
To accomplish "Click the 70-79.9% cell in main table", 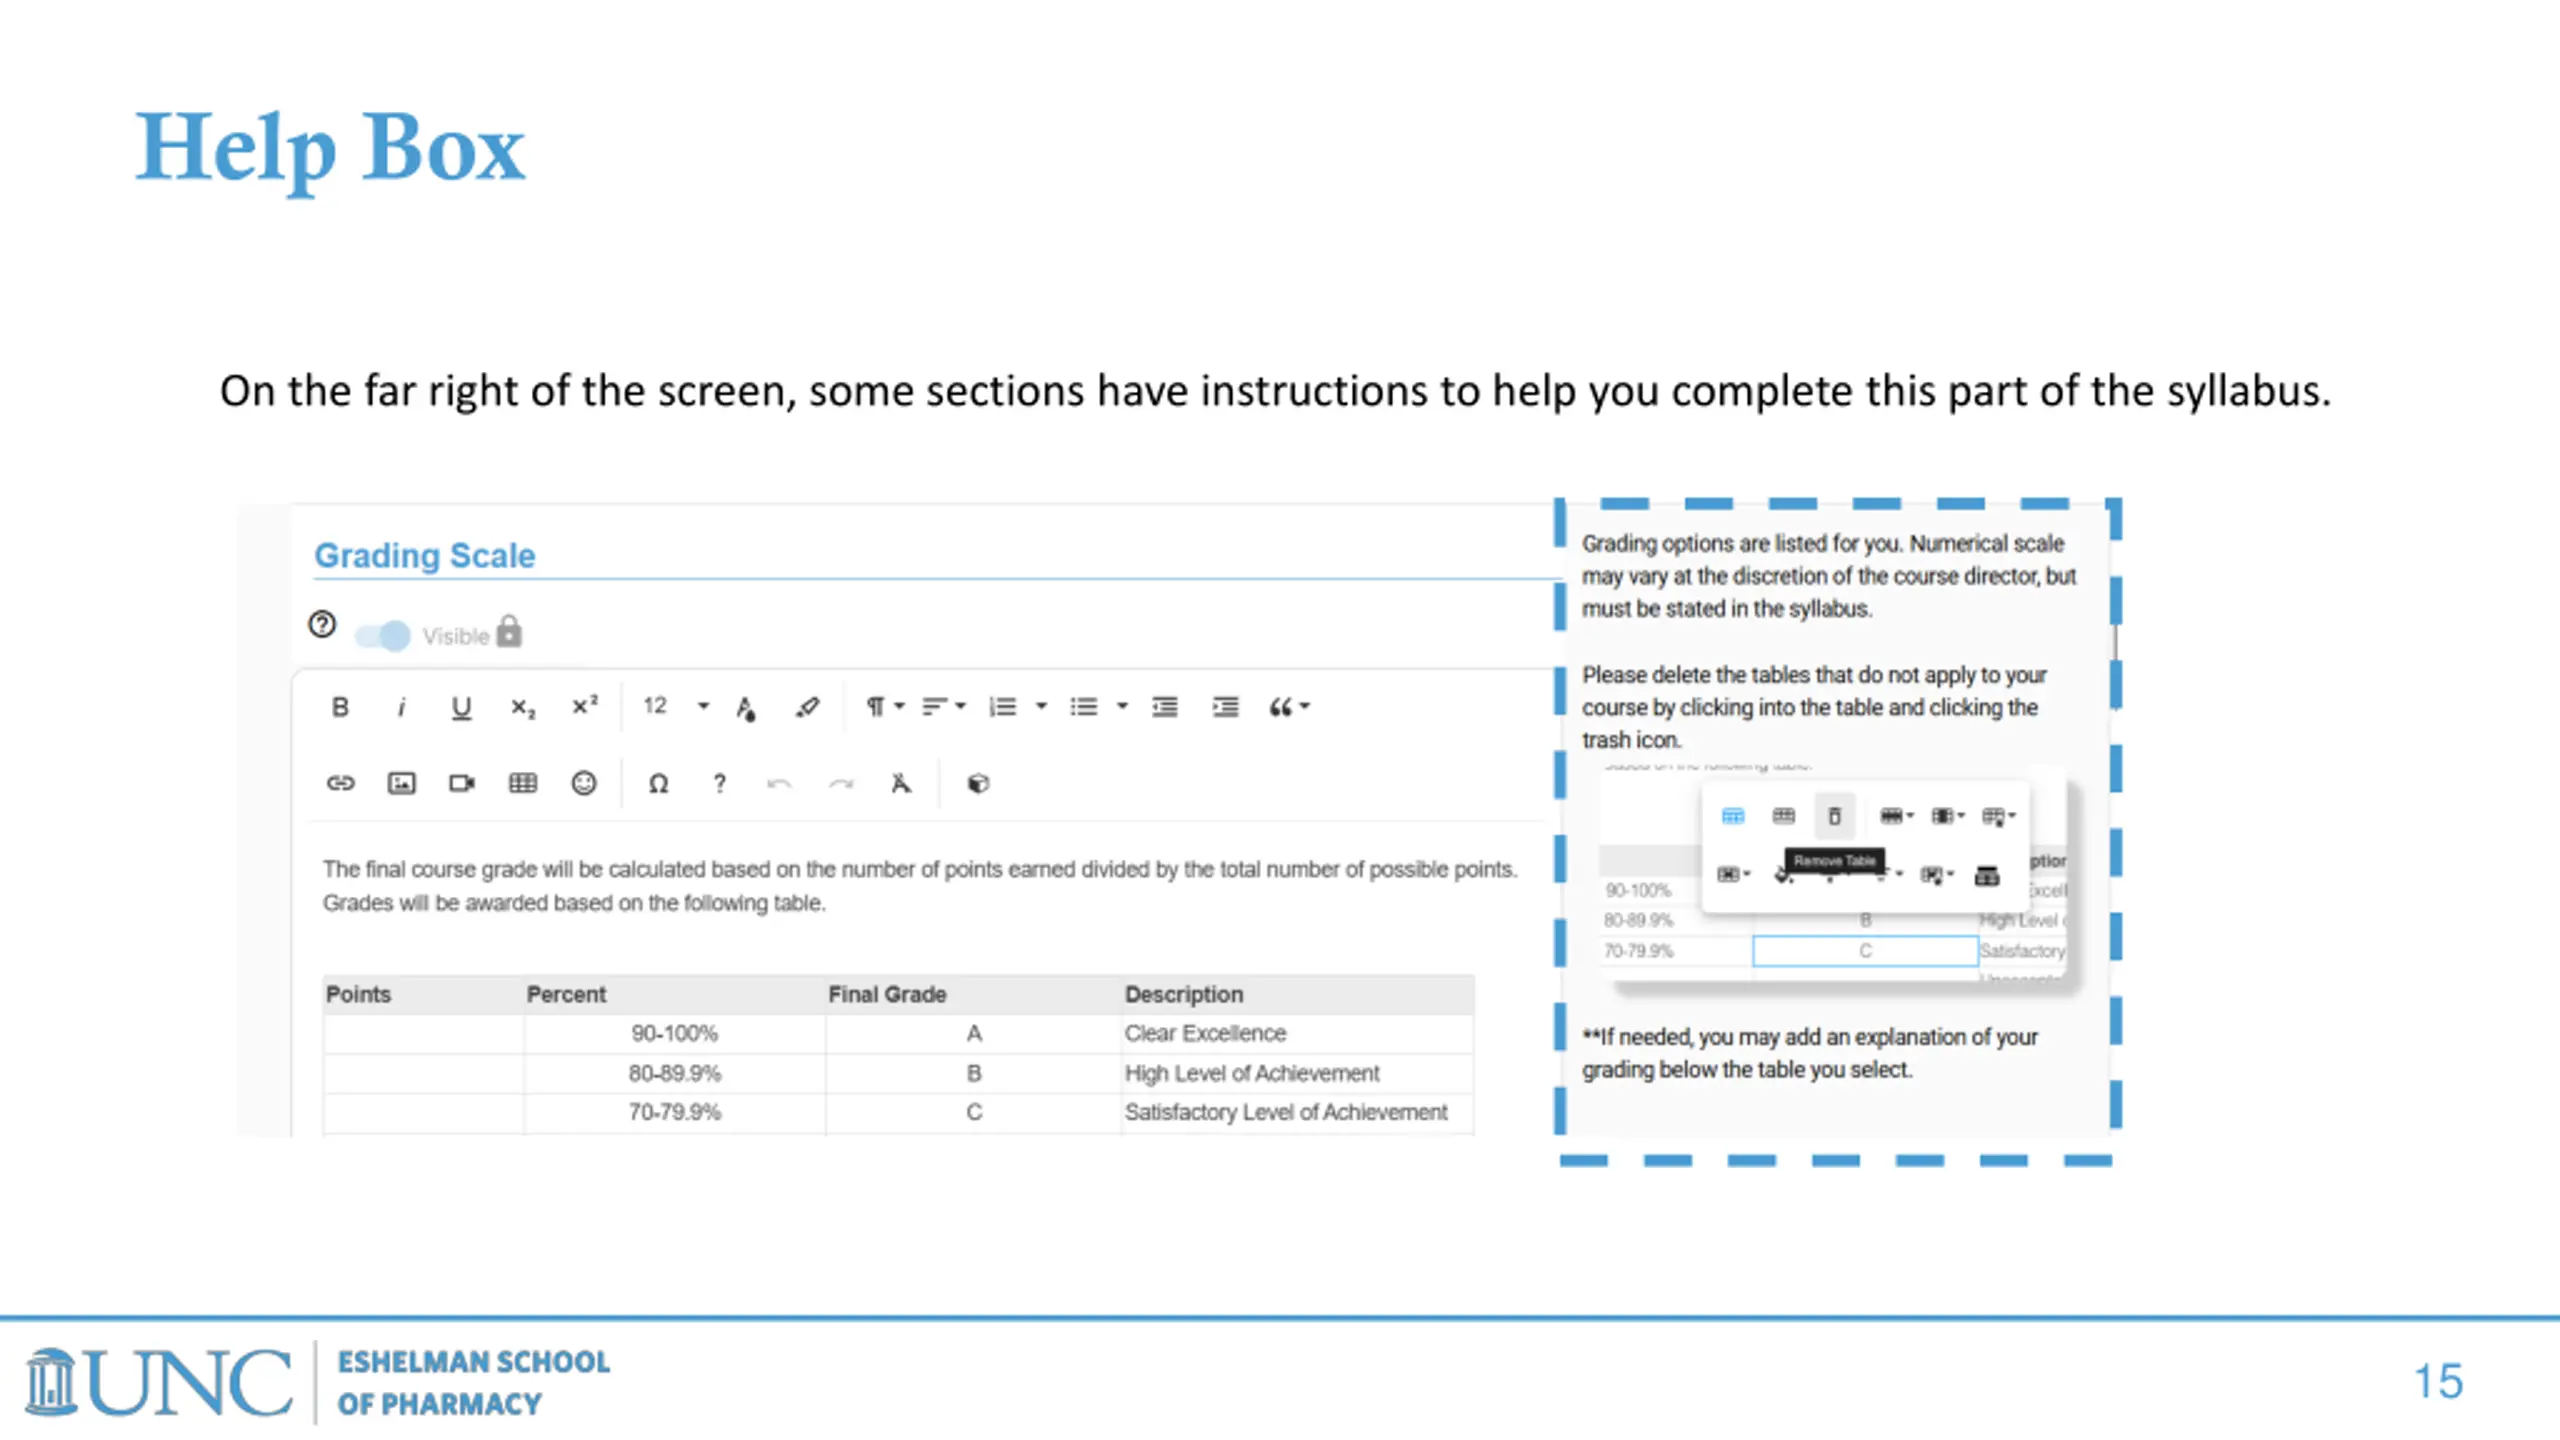I will (x=674, y=1112).
